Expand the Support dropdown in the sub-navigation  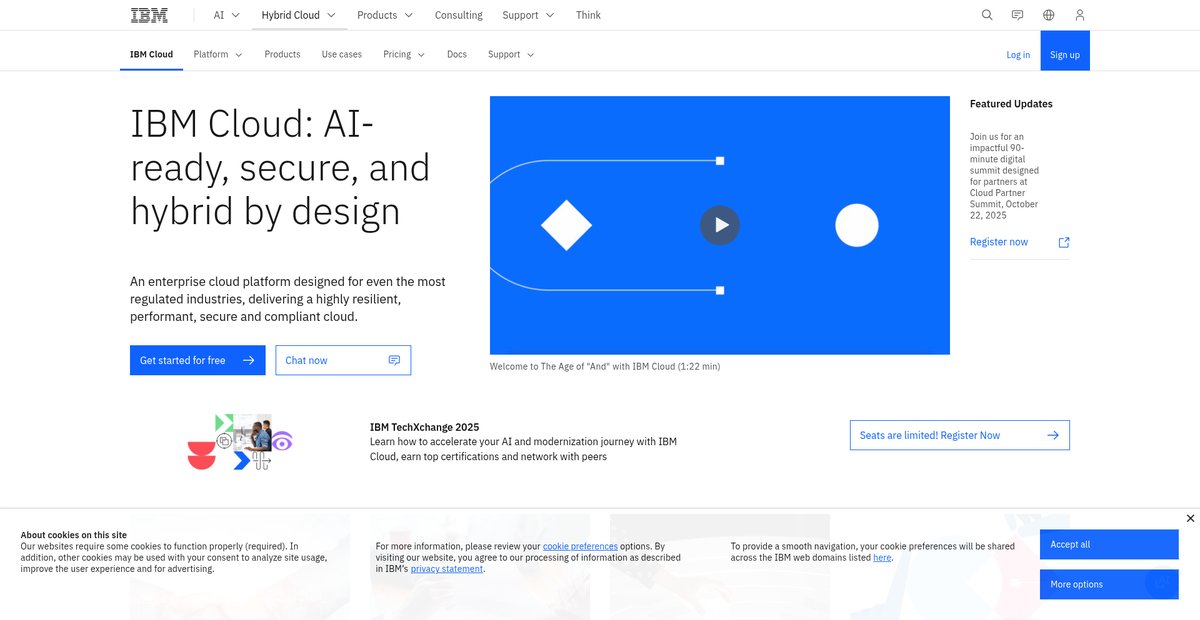click(x=511, y=54)
